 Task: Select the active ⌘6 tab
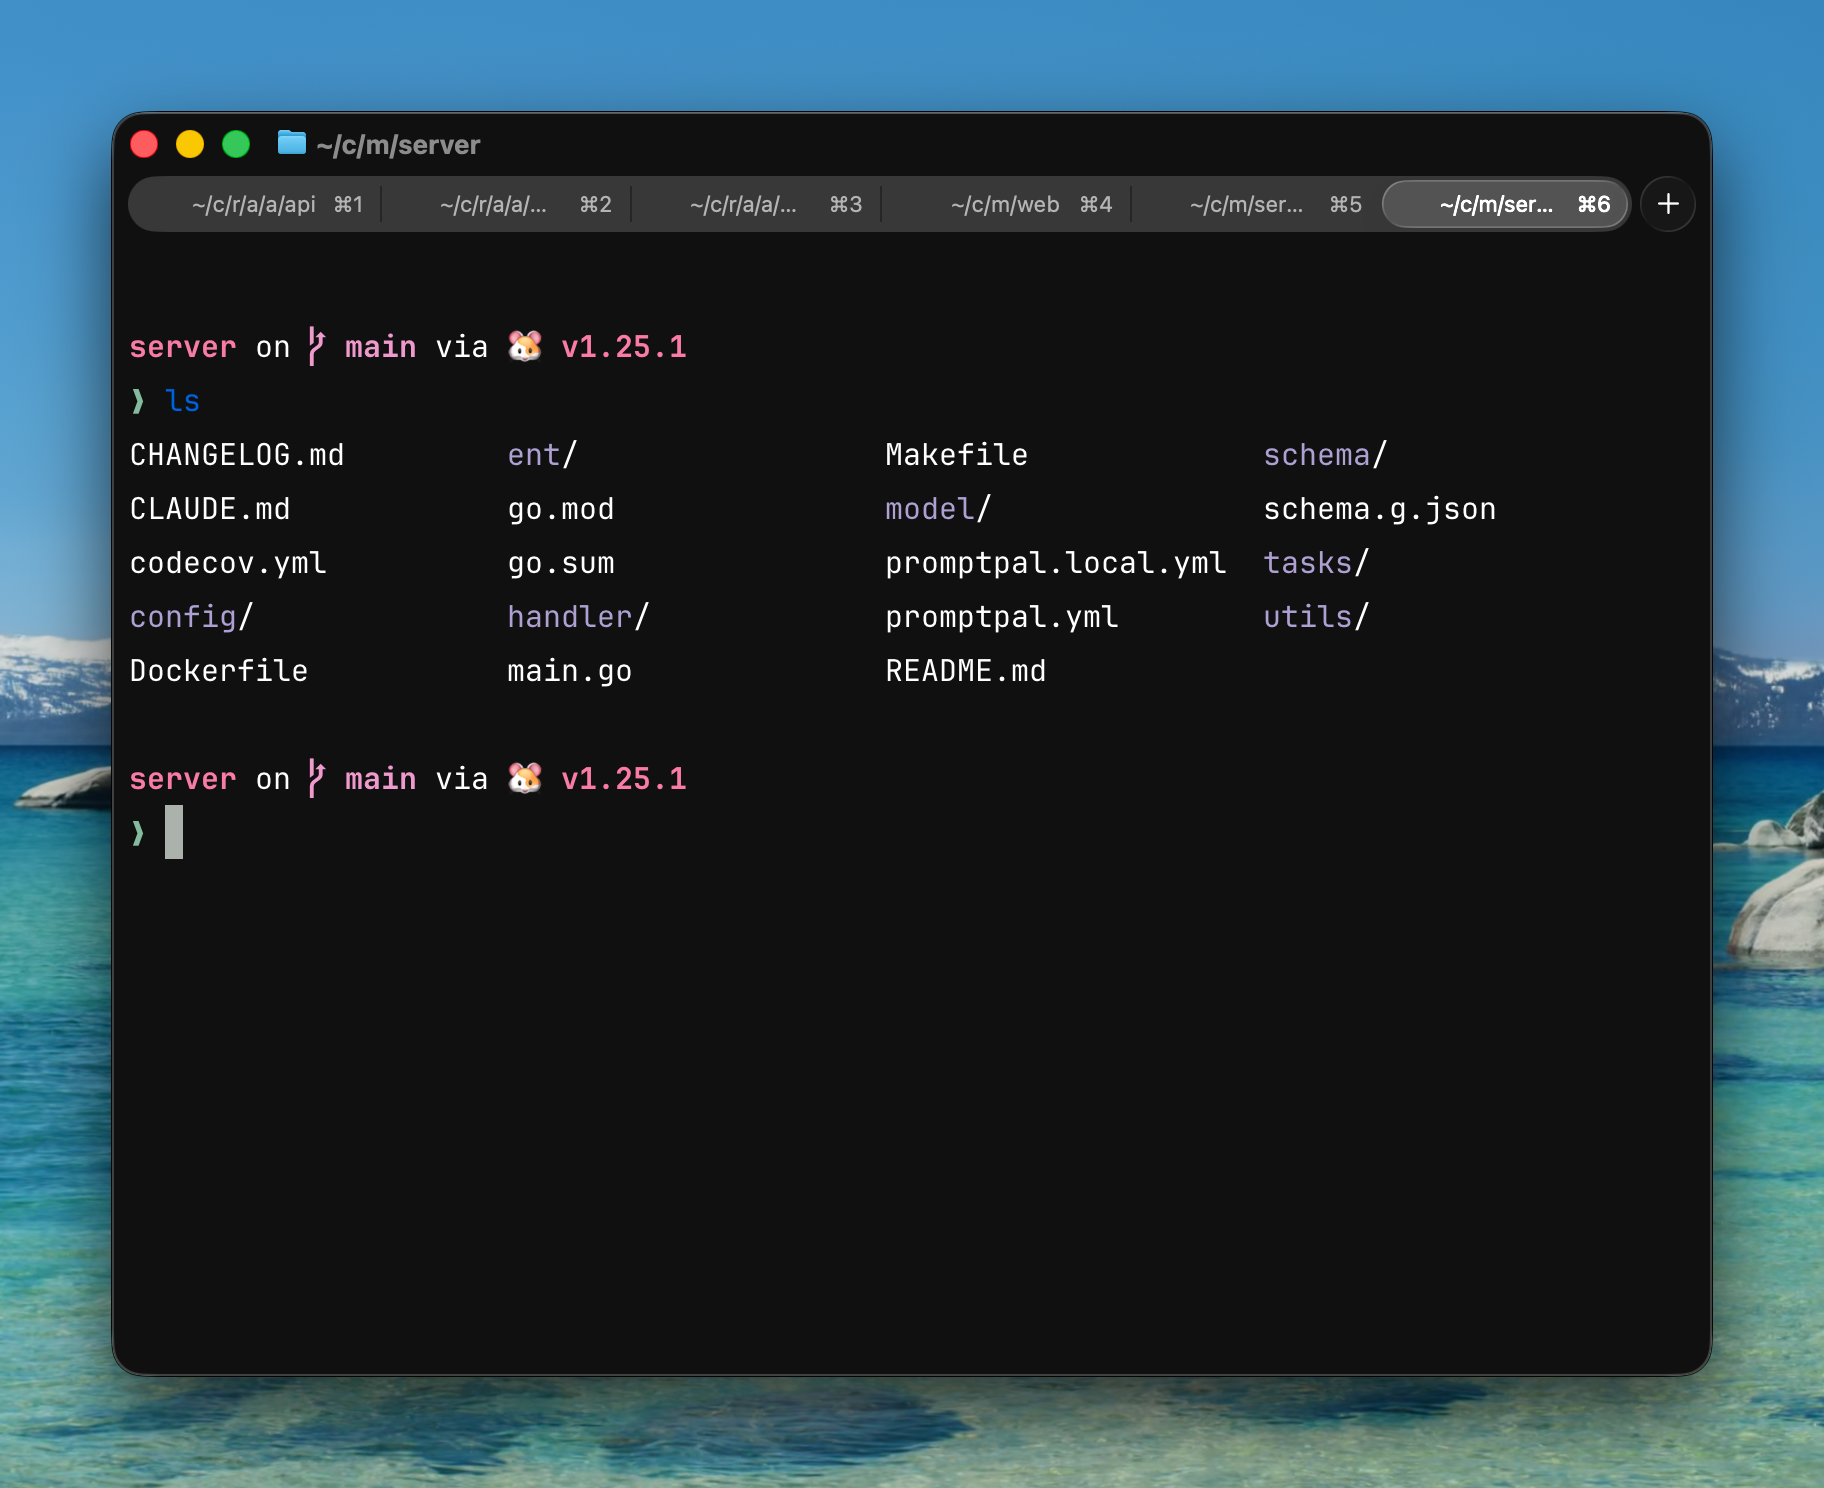tap(1505, 205)
